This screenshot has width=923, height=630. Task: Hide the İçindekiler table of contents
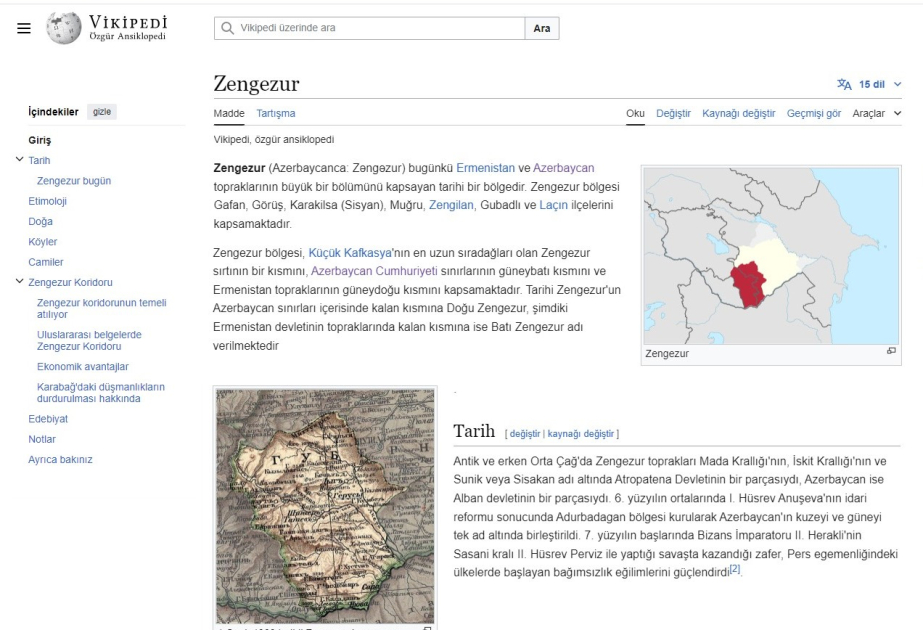click(101, 113)
